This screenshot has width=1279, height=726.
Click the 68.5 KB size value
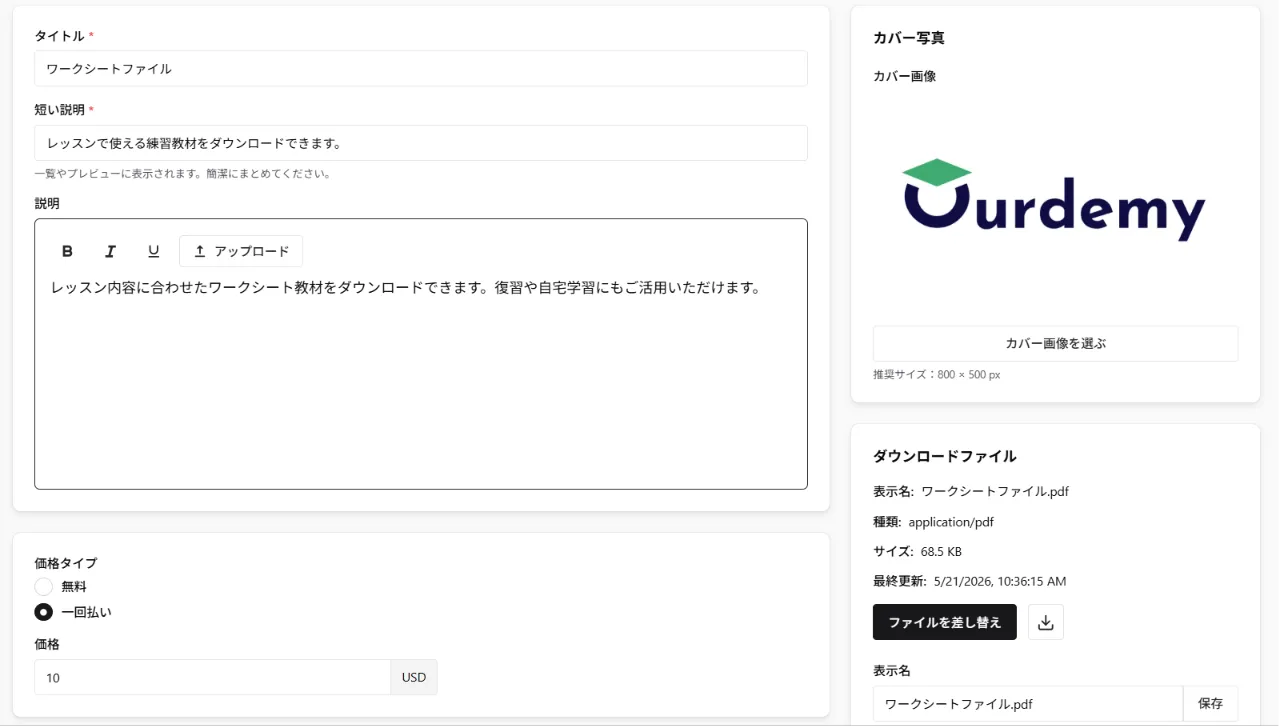[941, 551]
